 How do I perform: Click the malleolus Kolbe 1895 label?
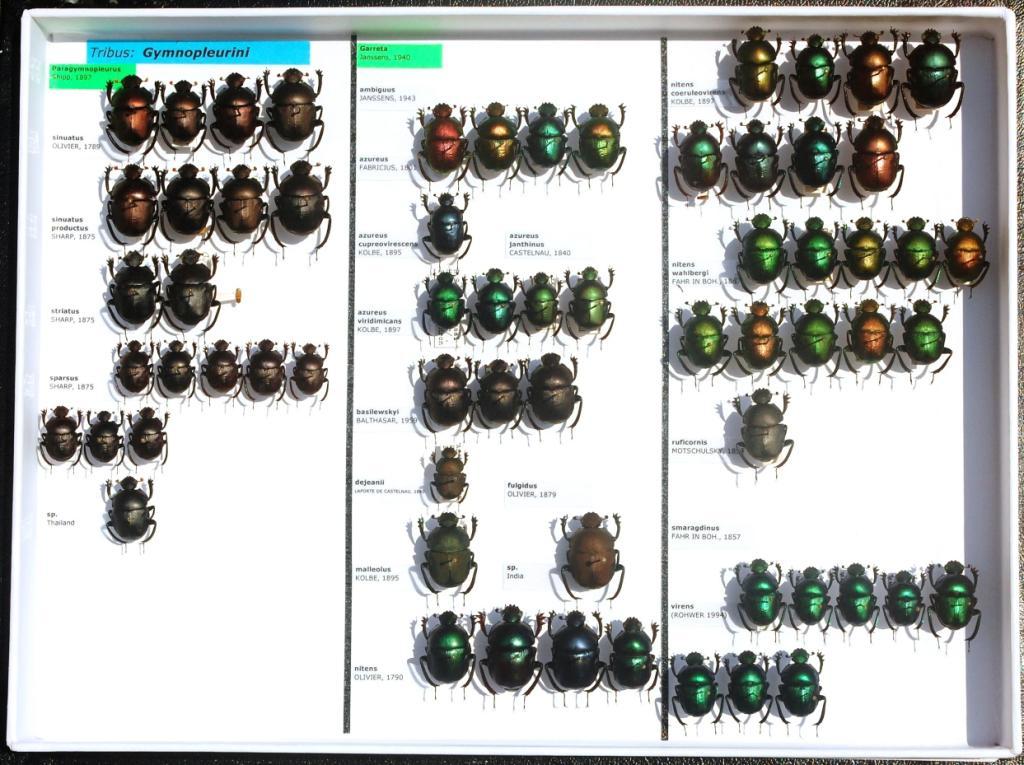click(x=378, y=573)
